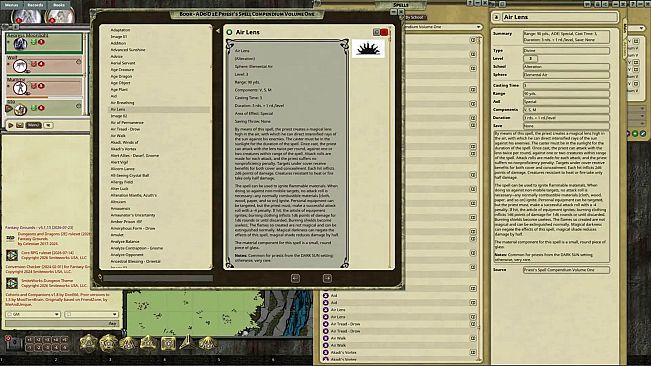Image resolution: width=651 pixels, height=366 pixels.
Task: Click the School field reading Alteration
Action: point(566,66)
